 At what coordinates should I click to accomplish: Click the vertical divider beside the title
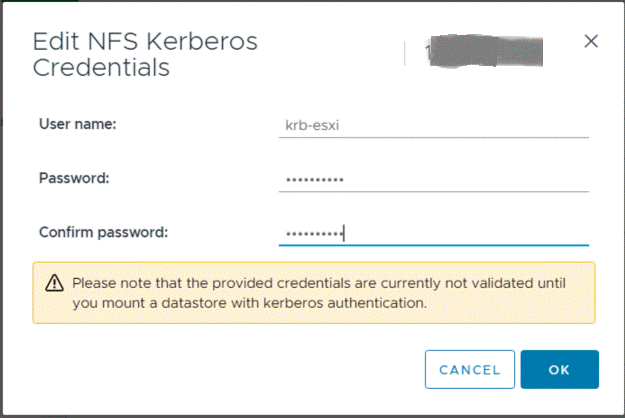[405, 53]
